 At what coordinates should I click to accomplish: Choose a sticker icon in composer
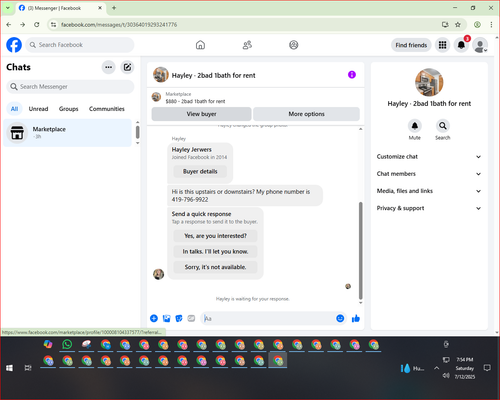tap(179, 318)
